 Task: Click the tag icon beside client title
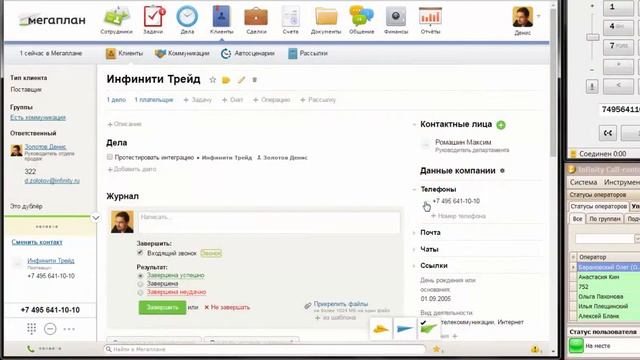click(x=226, y=80)
